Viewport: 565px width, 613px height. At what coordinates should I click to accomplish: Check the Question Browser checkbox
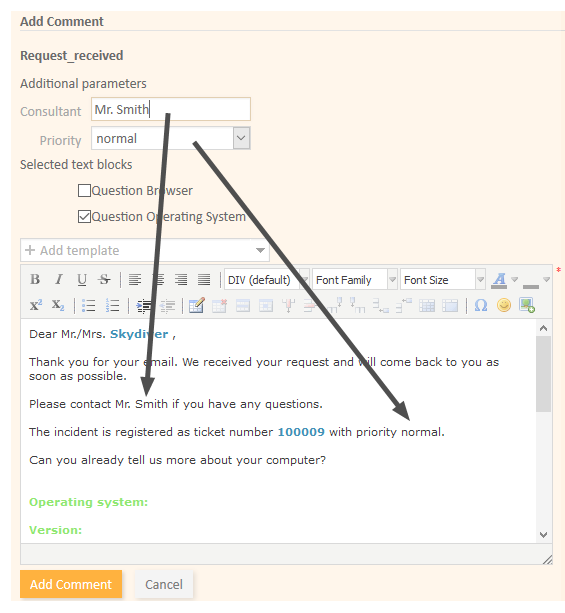click(x=84, y=190)
